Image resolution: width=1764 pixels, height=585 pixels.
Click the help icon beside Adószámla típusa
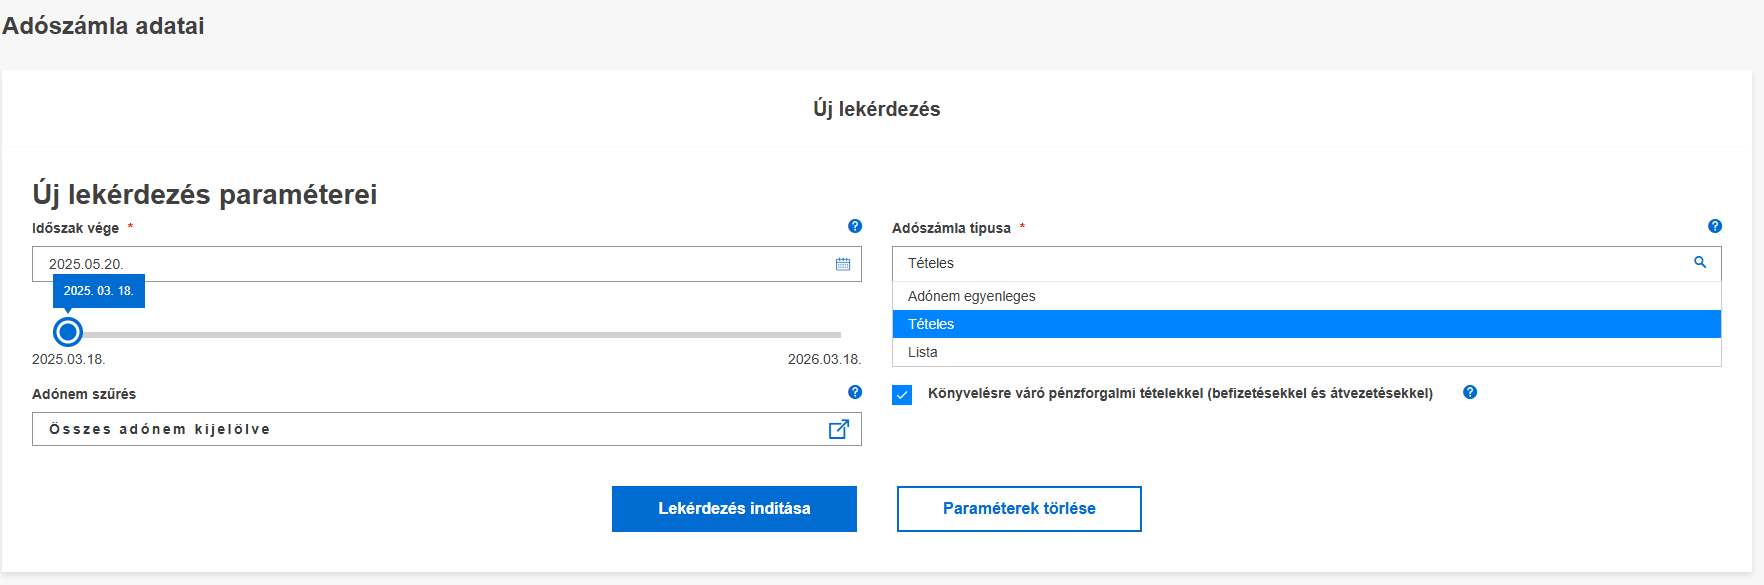(x=1715, y=226)
